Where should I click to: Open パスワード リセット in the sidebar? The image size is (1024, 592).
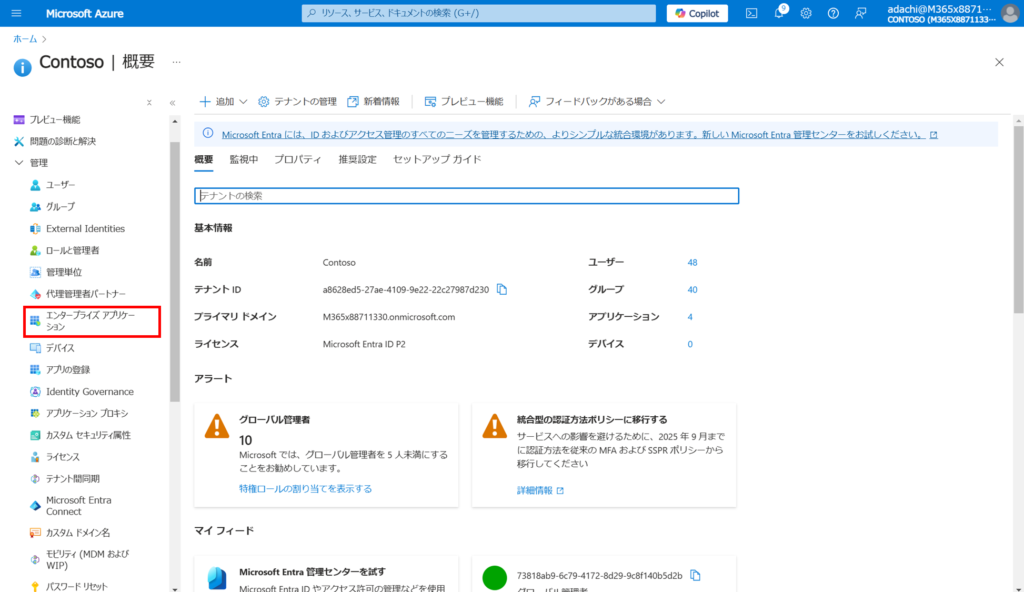pyautogui.click(x=77, y=587)
